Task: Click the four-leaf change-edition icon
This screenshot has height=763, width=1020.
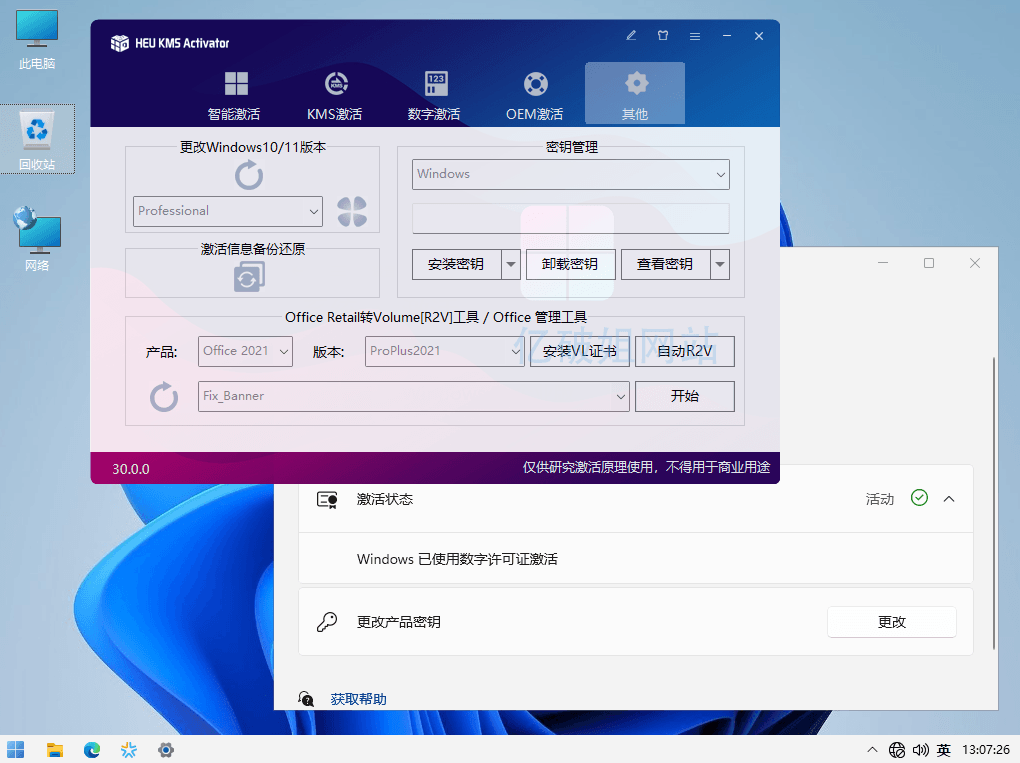Action: pyautogui.click(x=352, y=211)
